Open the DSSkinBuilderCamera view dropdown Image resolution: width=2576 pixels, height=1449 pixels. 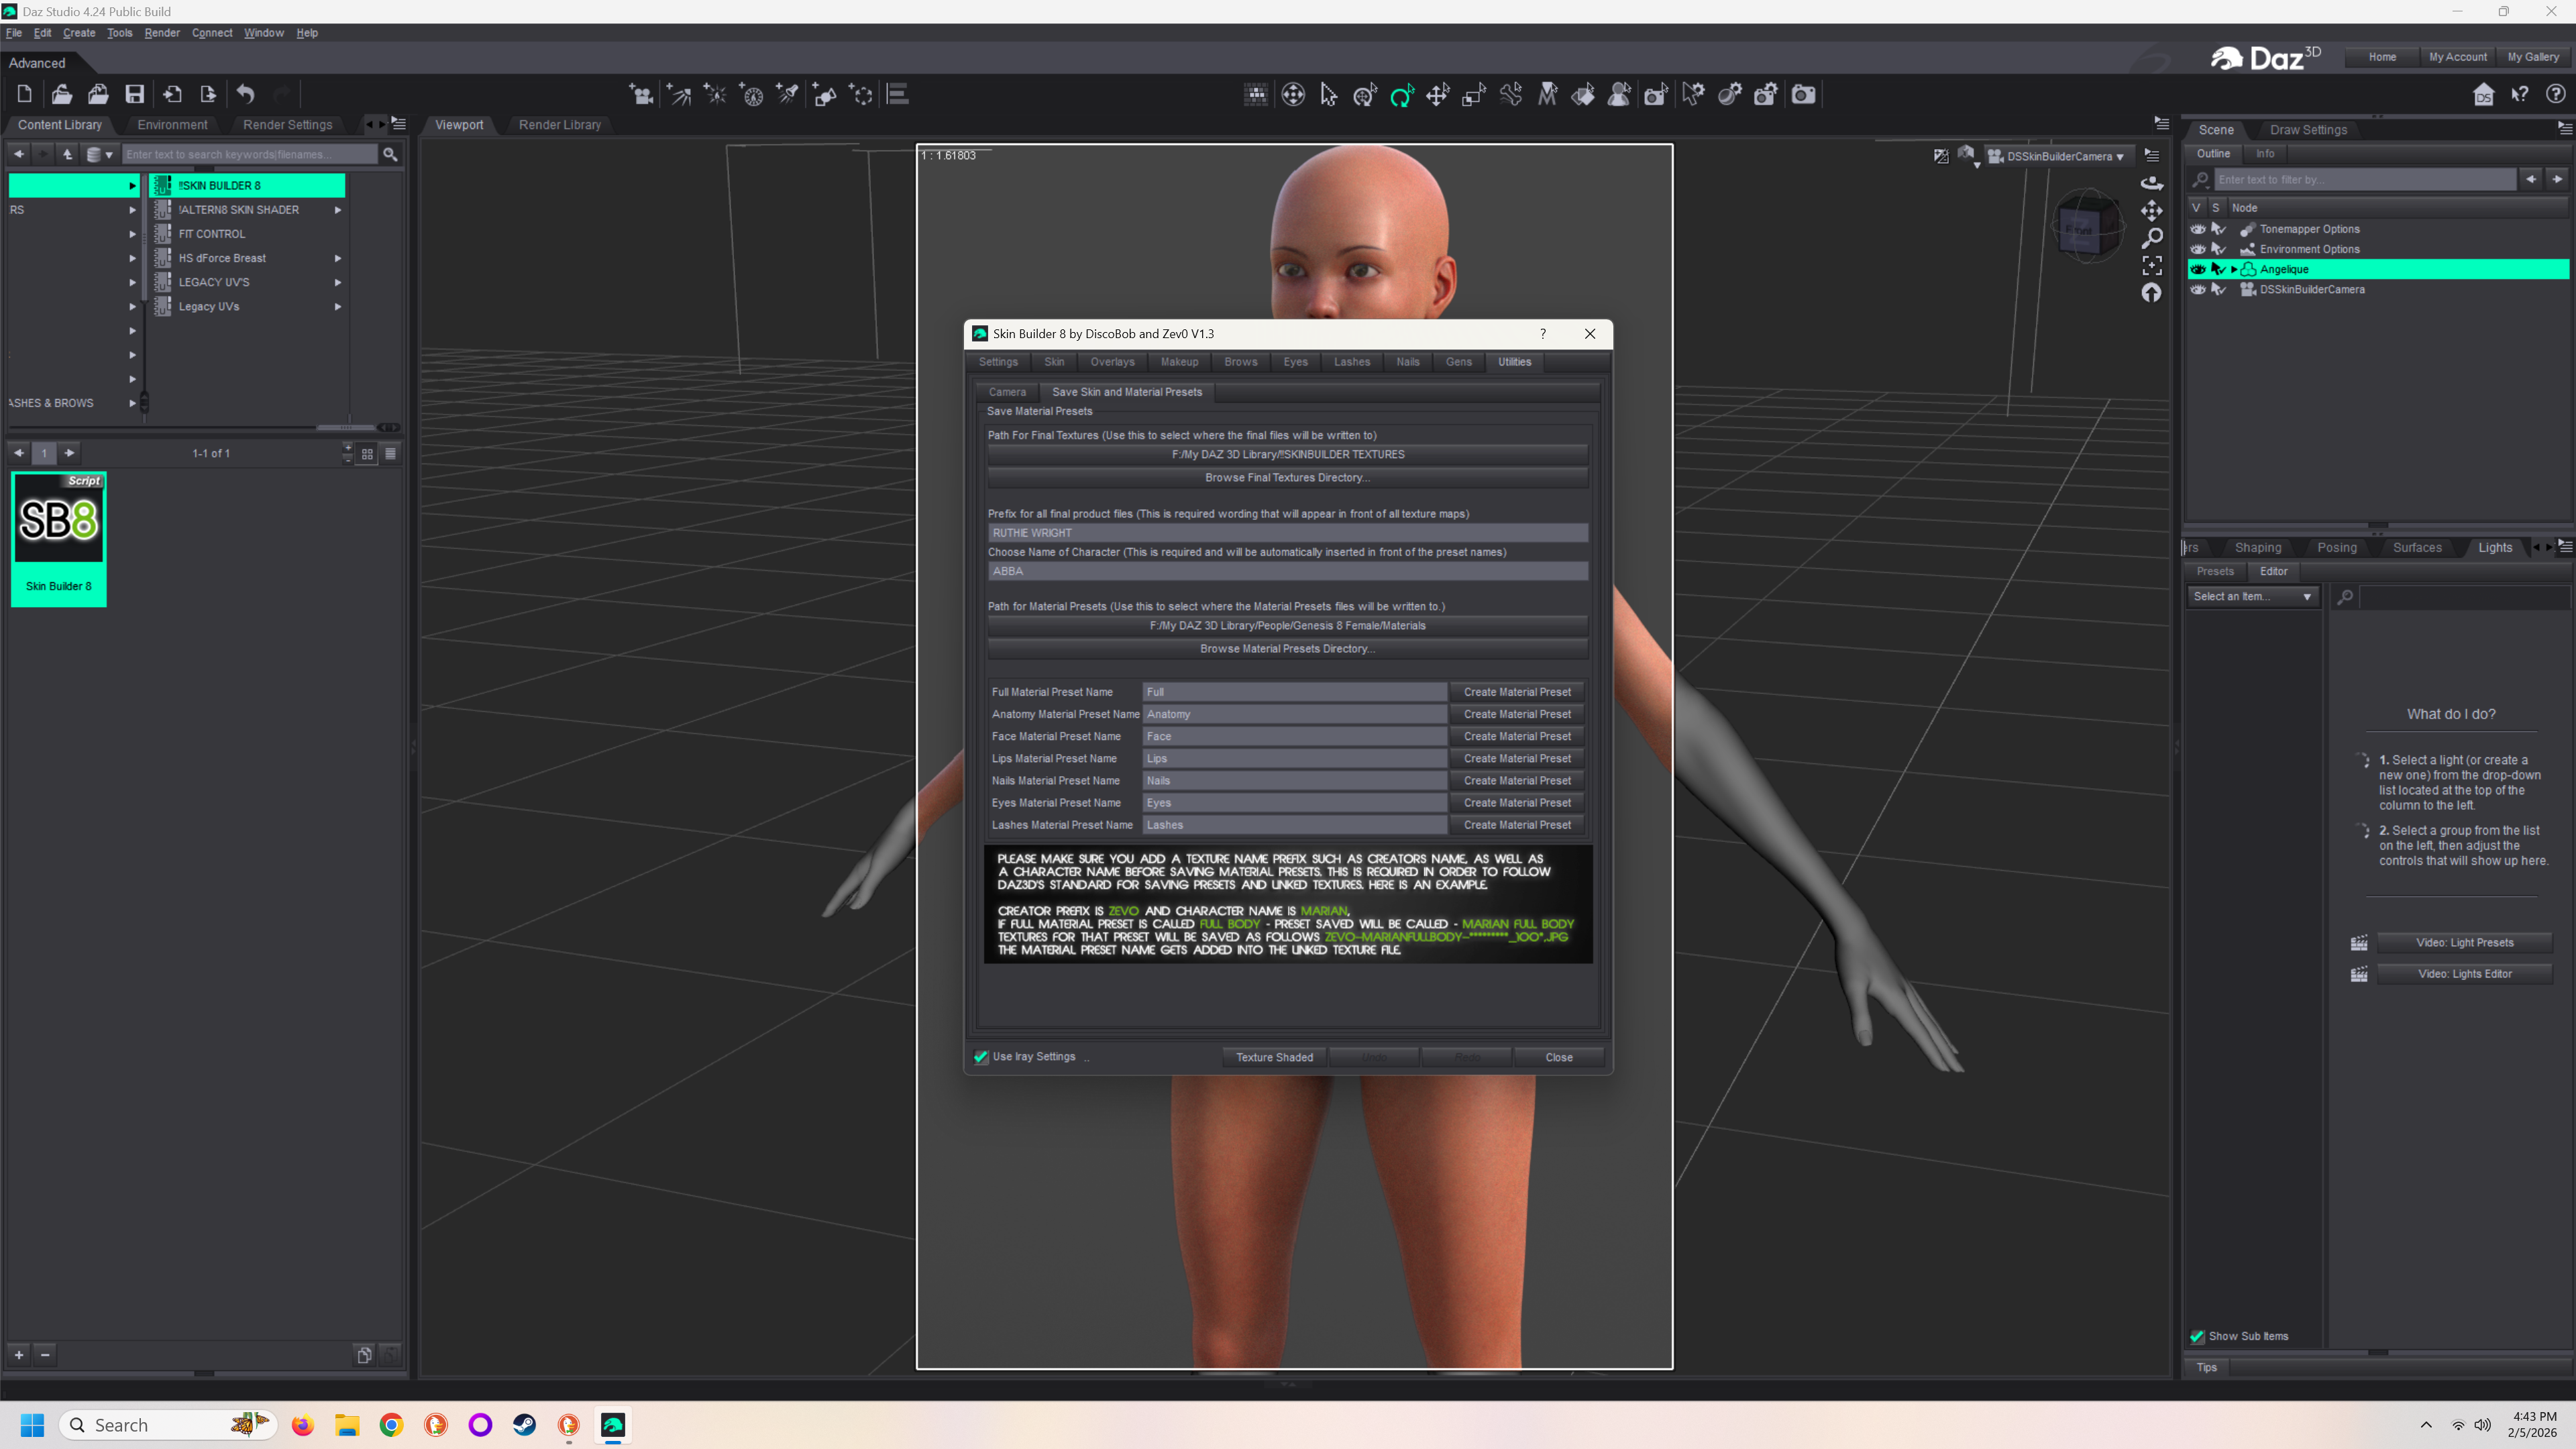pos(2058,156)
